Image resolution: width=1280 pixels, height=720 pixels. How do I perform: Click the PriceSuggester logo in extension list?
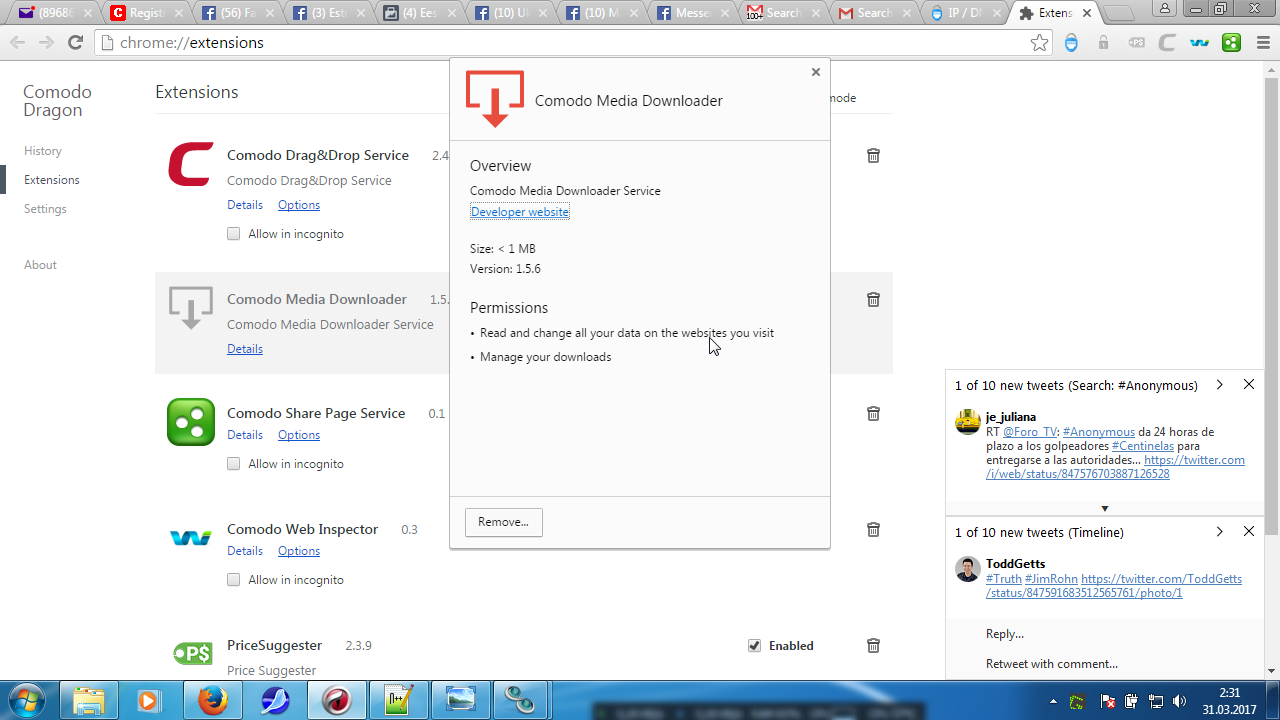click(x=191, y=654)
